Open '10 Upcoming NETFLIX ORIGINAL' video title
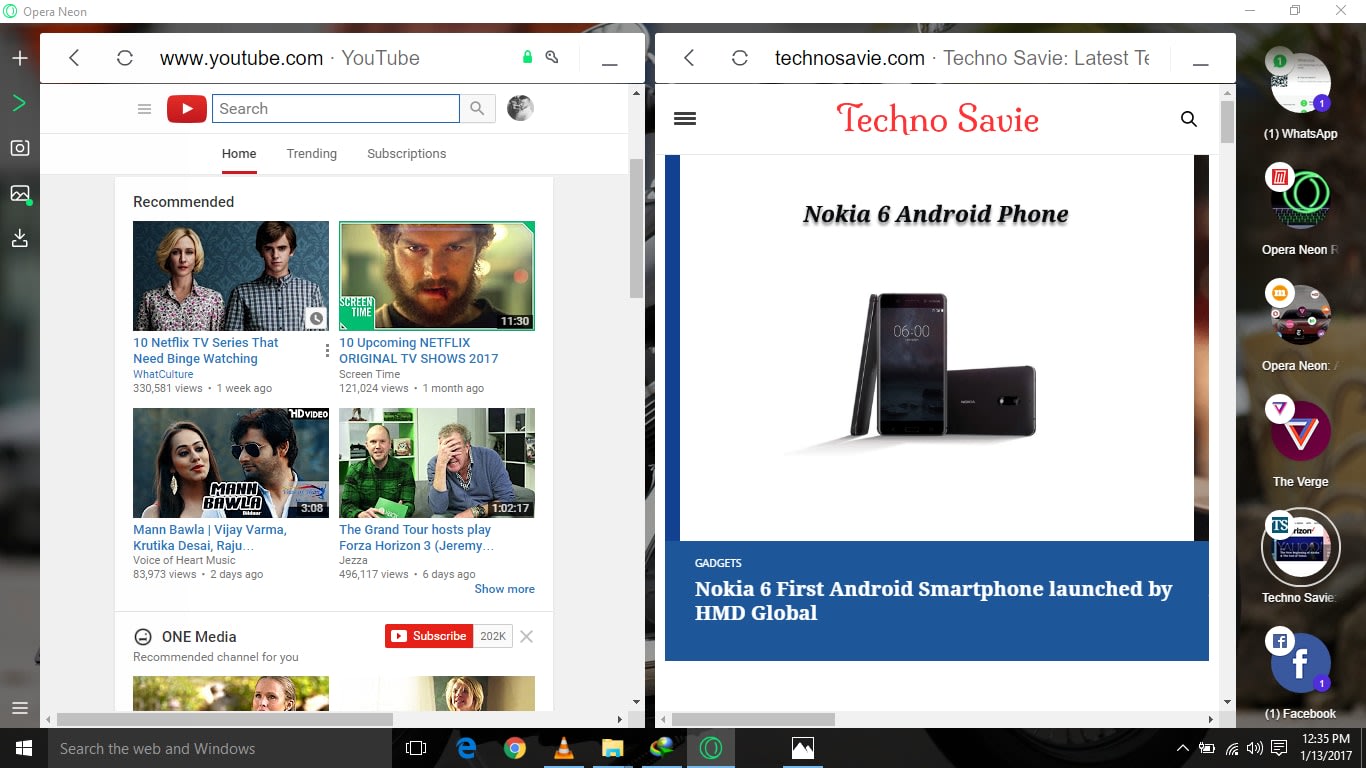Viewport: 1366px width, 768px height. (418, 350)
